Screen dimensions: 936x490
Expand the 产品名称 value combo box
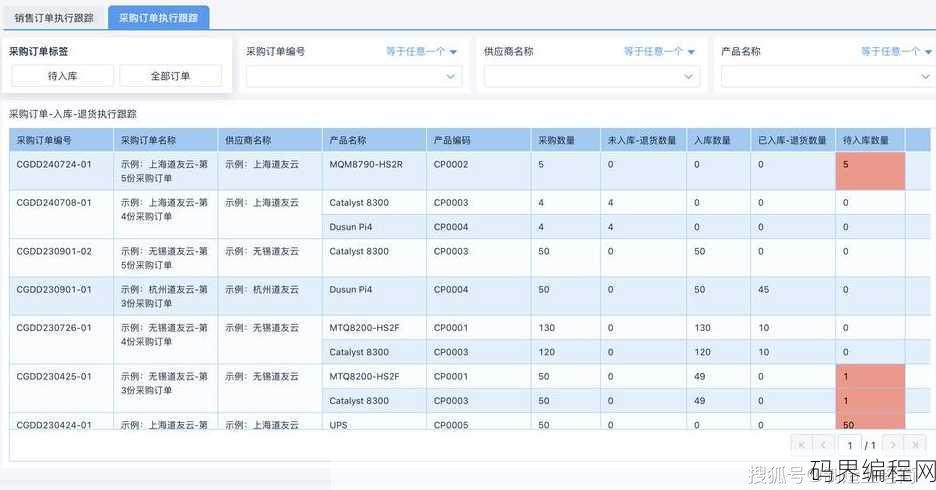828,76
